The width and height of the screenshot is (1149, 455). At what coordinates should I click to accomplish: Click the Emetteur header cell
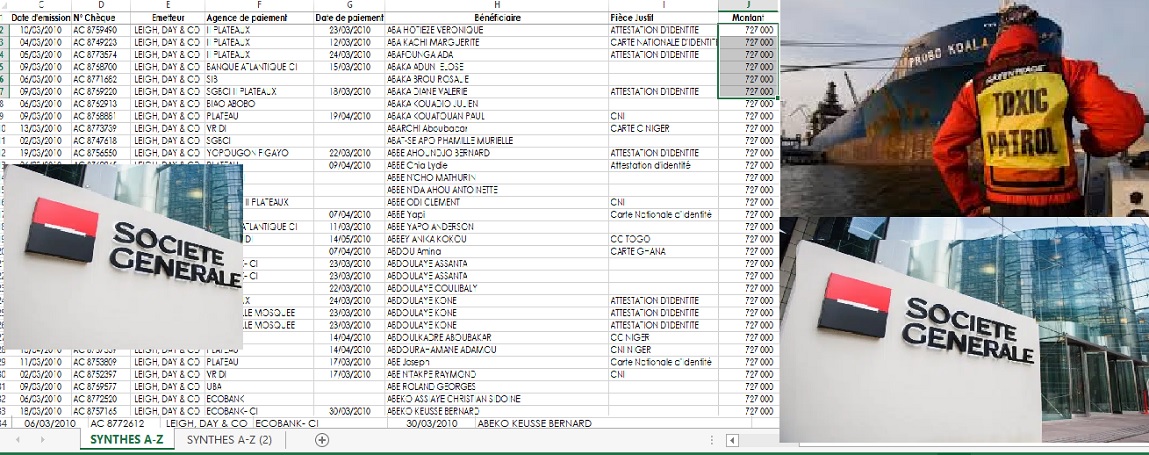click(x=168, y=18)
